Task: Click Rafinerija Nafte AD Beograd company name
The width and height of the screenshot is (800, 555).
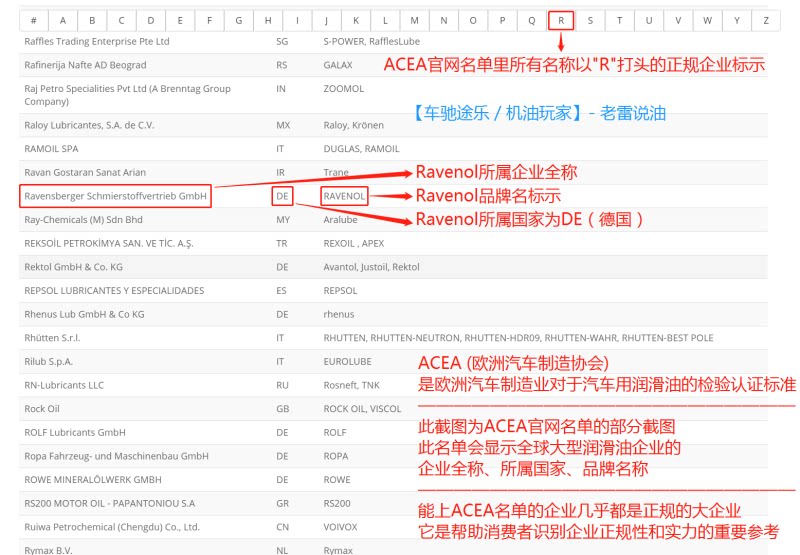Action: 85,65
